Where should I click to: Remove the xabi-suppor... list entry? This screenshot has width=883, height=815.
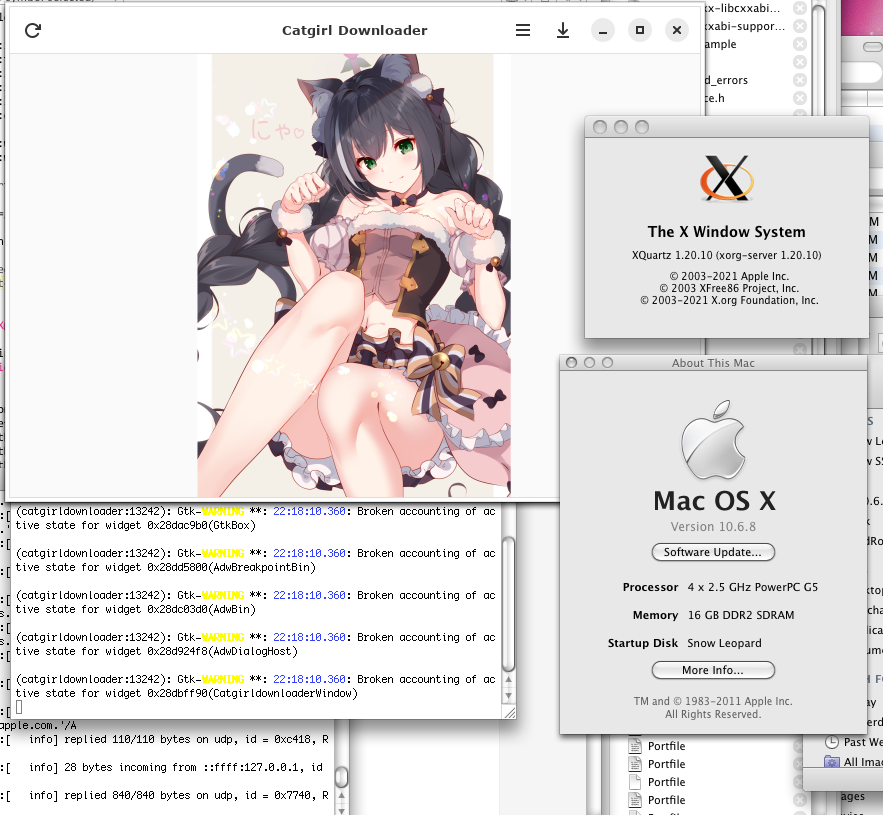800,26
